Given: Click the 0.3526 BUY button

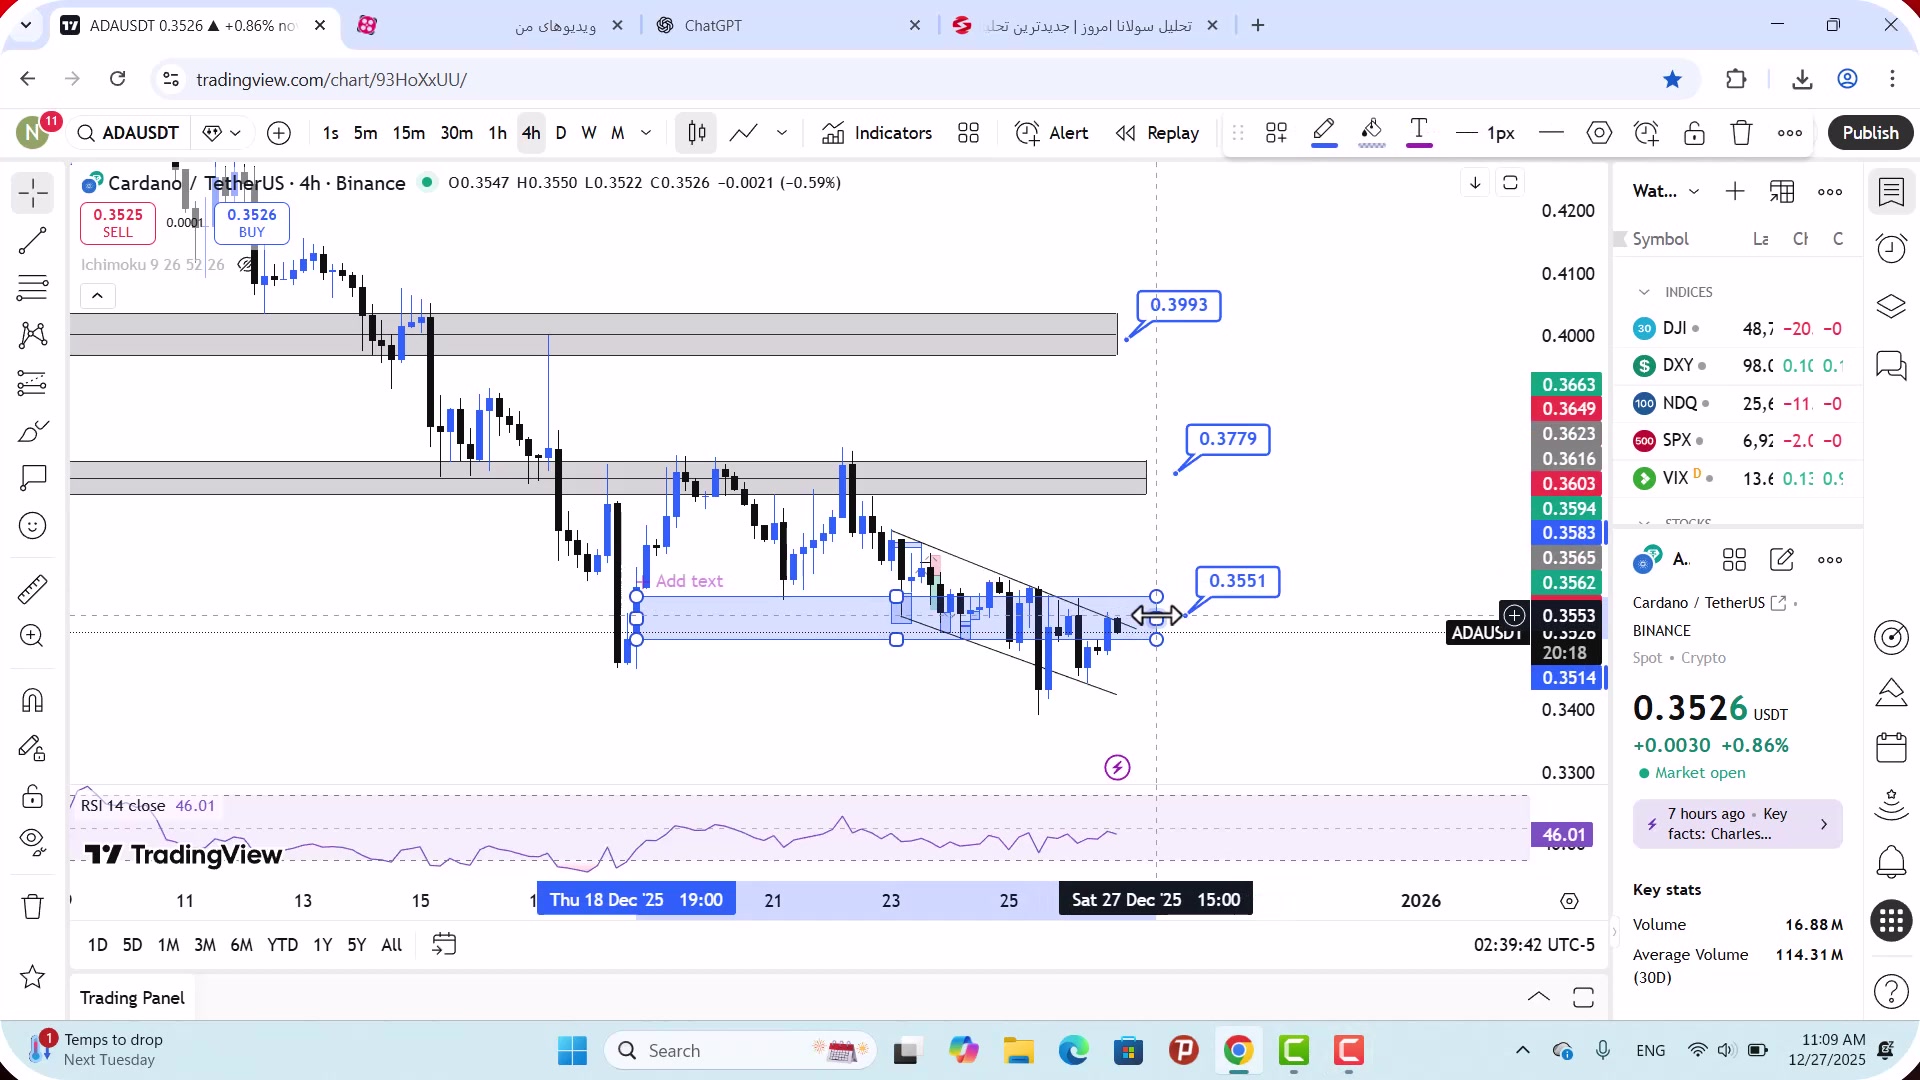Looking at the screenshot, I should (x=252, y=222).
